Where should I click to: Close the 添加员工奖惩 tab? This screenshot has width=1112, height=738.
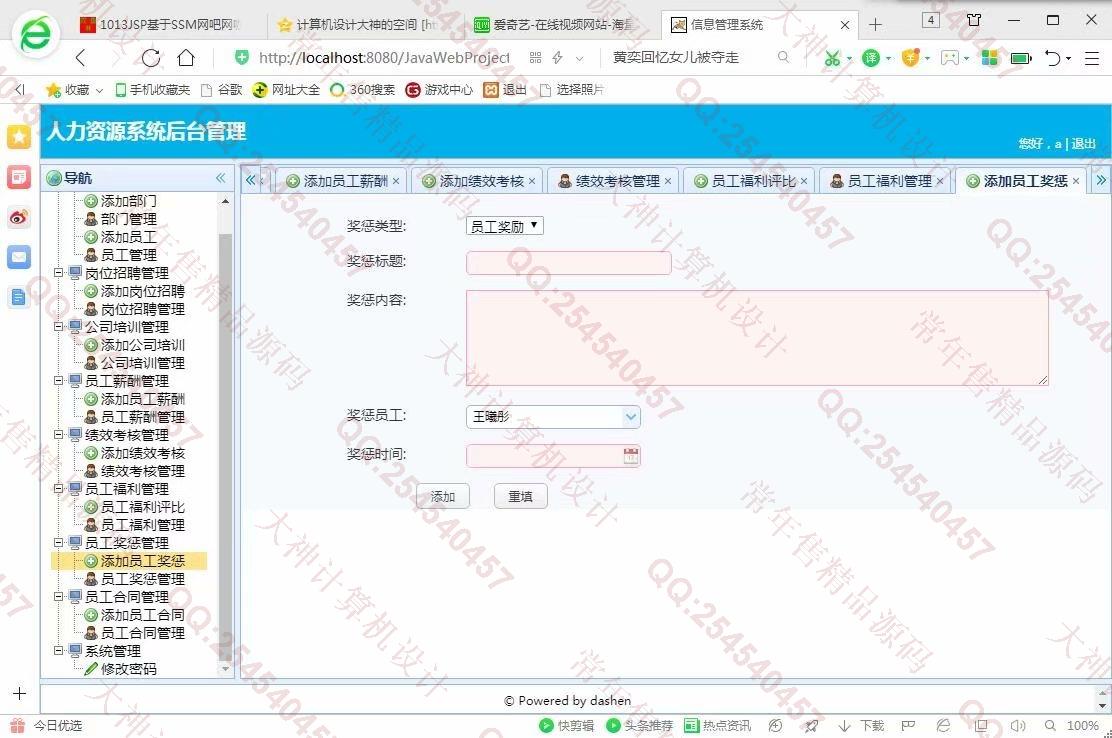point(1076,181)
